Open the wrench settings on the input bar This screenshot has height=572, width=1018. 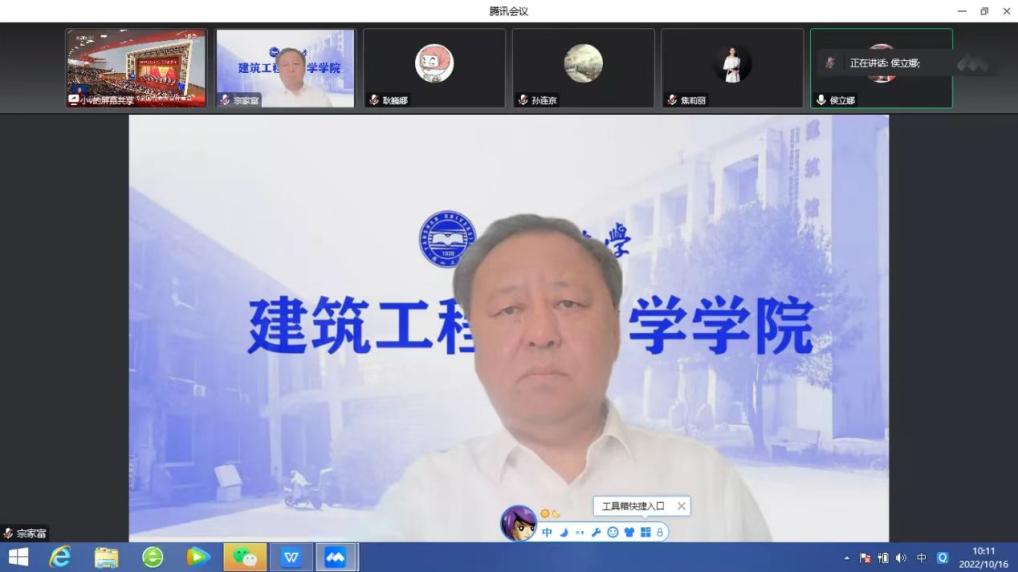[596, 533]
